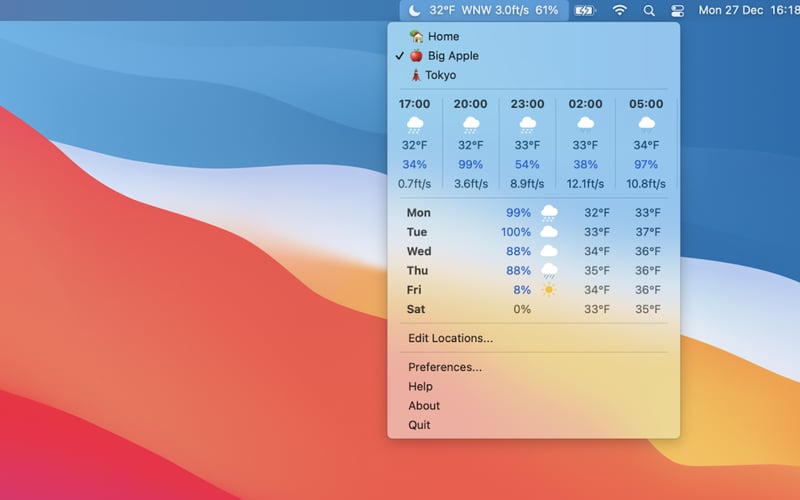Click the 3.6ft/s wind speed value
This screenshot has height=500, width=800.
471,184
